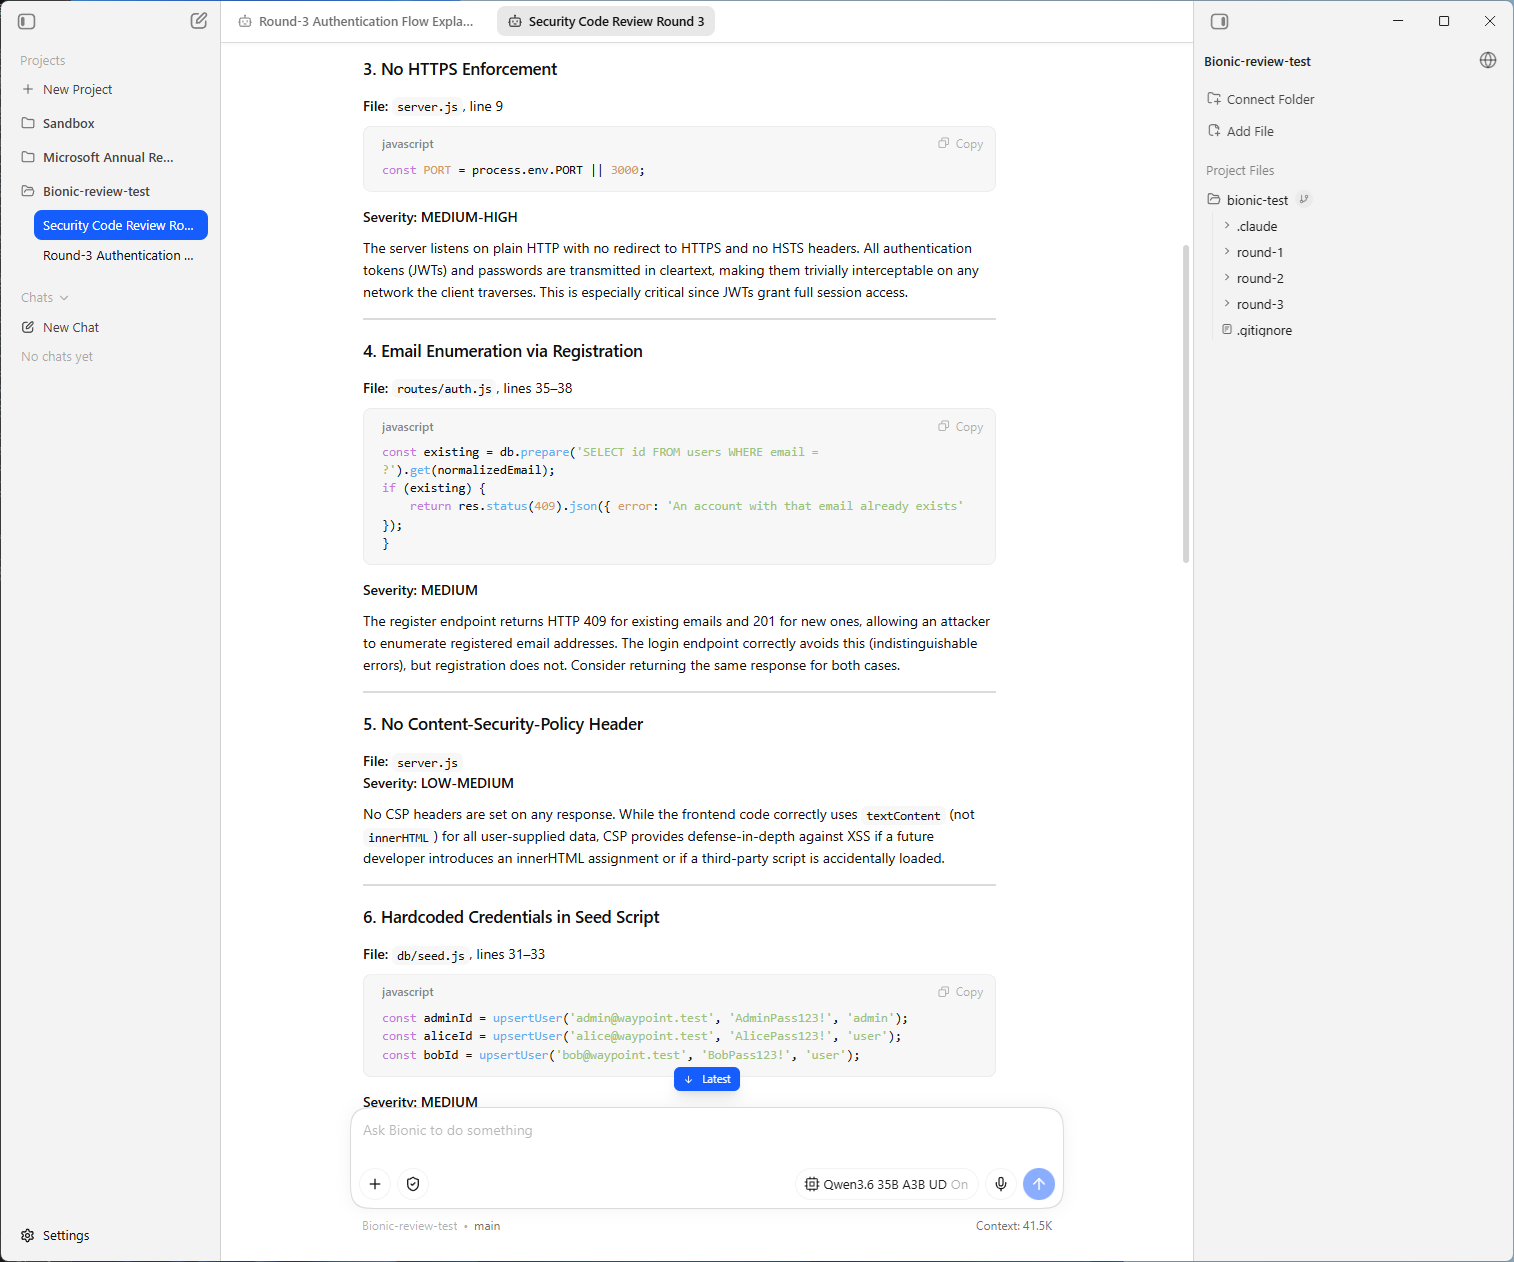
Task: Focus the Ask Bionic input field
Action: 706,1131
